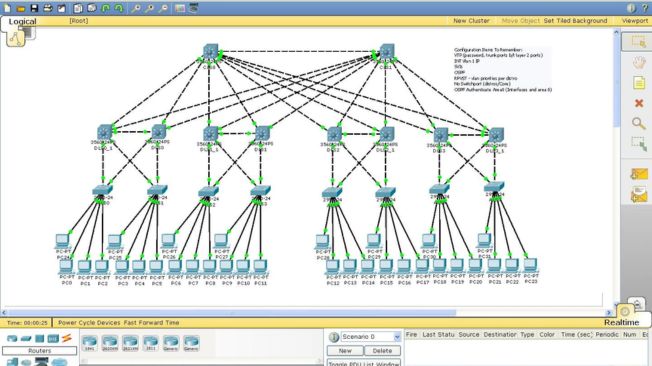Click the Delete scenario button

pyautogui.click(x=382, y=351)
